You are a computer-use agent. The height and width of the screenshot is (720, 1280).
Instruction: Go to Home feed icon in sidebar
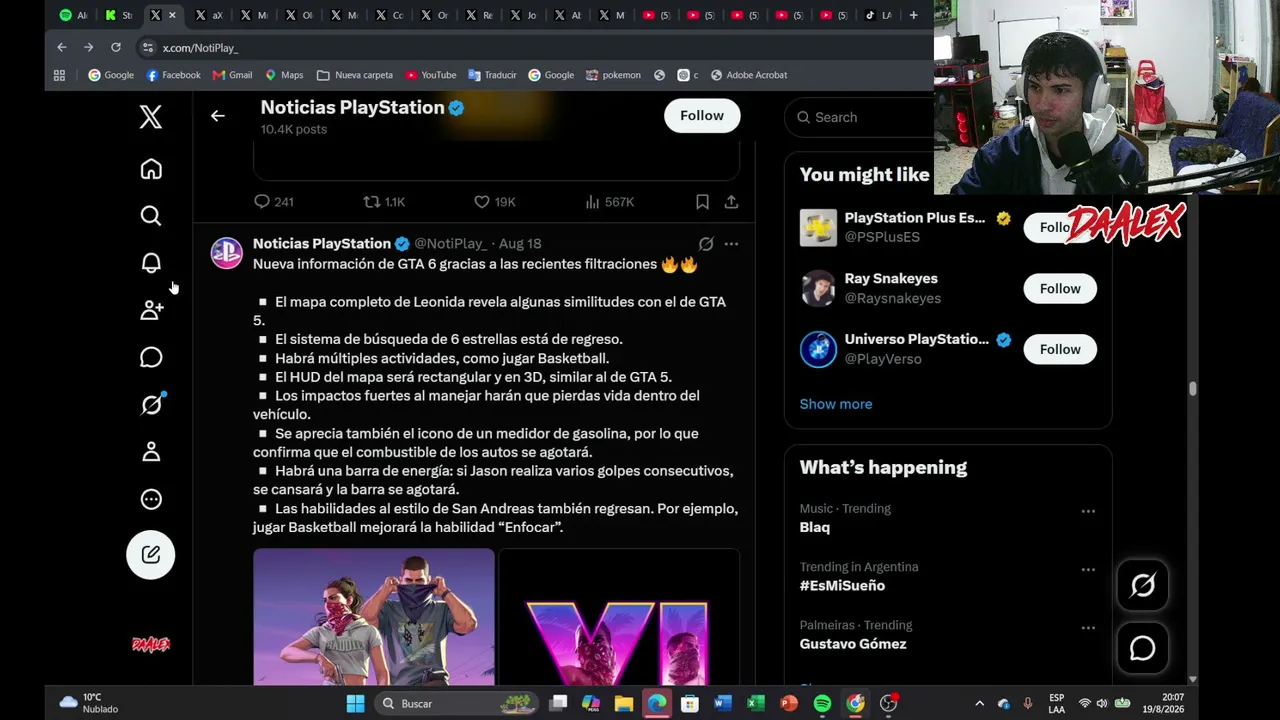click(x=151, y=169)
